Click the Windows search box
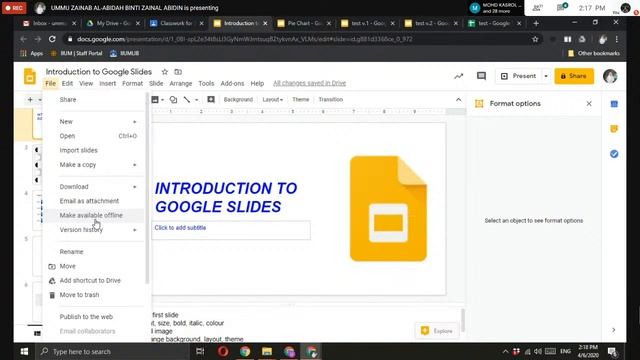Image resolution: width=640 pixels, height=360 pixels. tap(112, 351)
